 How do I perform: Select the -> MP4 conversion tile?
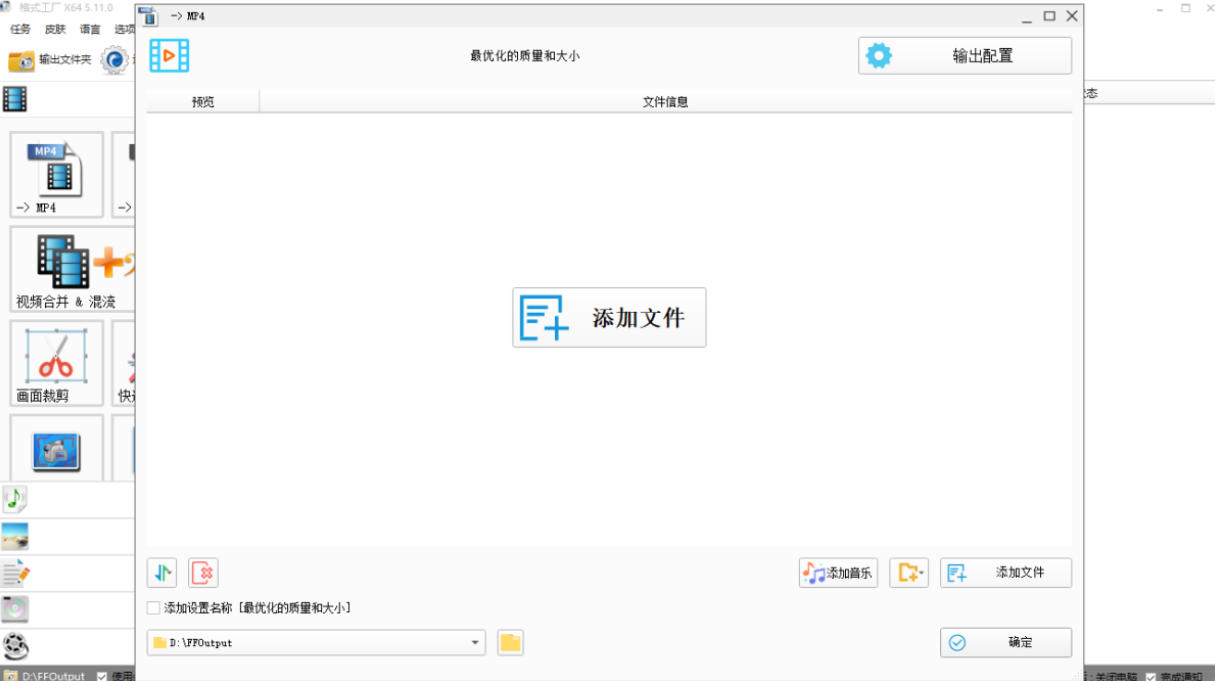(x=57, y=175)
